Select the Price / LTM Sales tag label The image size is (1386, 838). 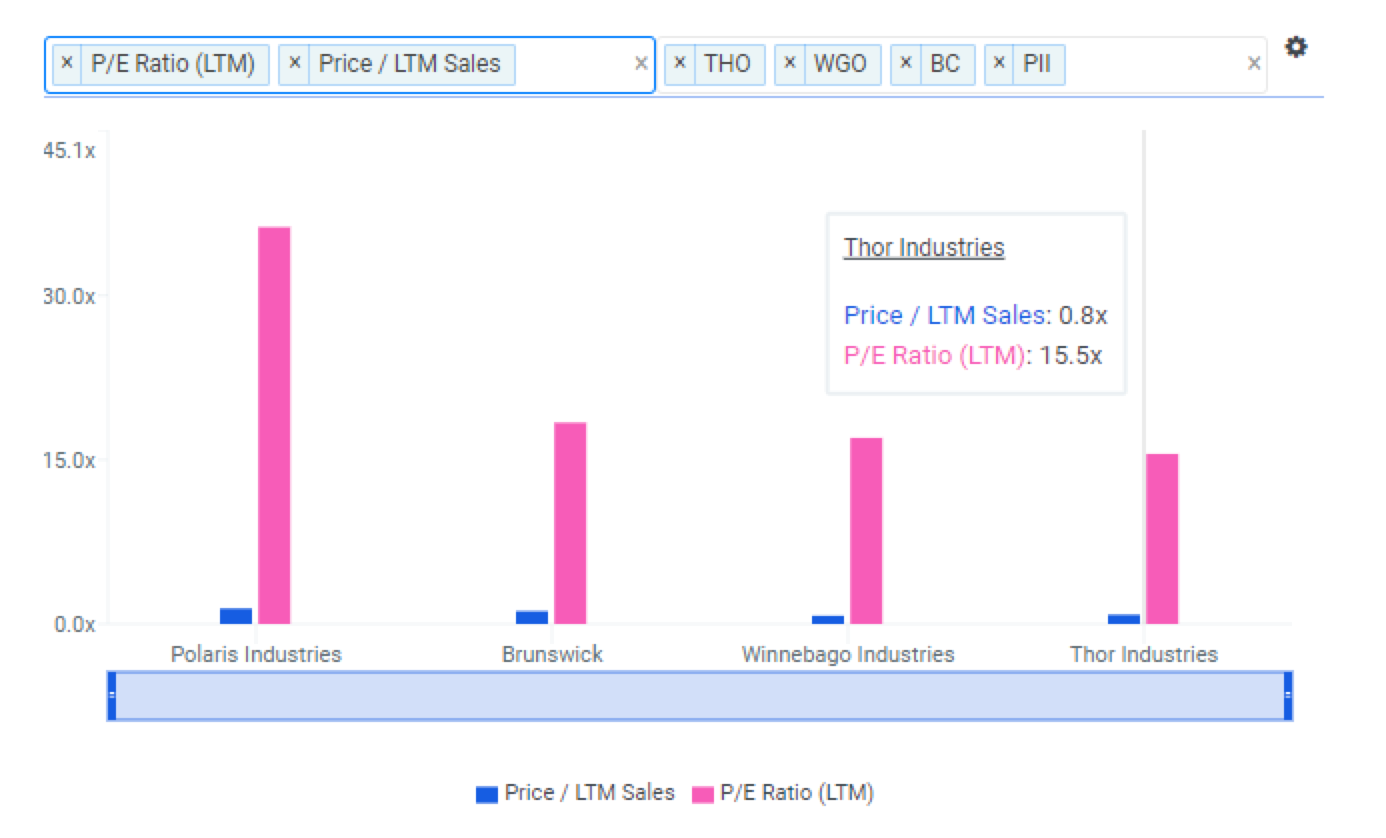coord(410,64)
